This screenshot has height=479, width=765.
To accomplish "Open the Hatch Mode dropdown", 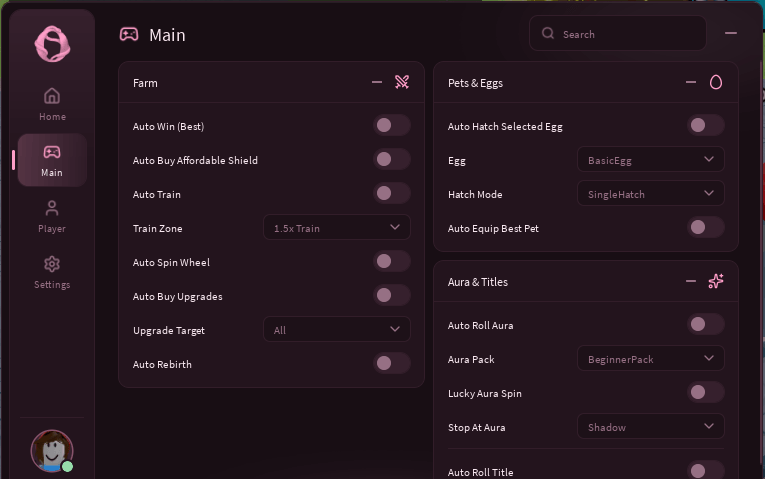I will click(651, 193).
